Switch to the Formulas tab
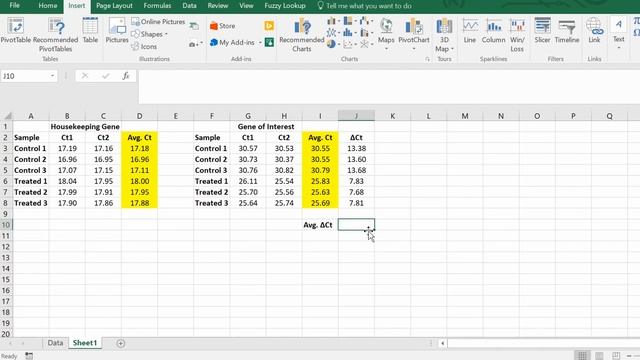 pyautogui.click(x=157, y=6)
